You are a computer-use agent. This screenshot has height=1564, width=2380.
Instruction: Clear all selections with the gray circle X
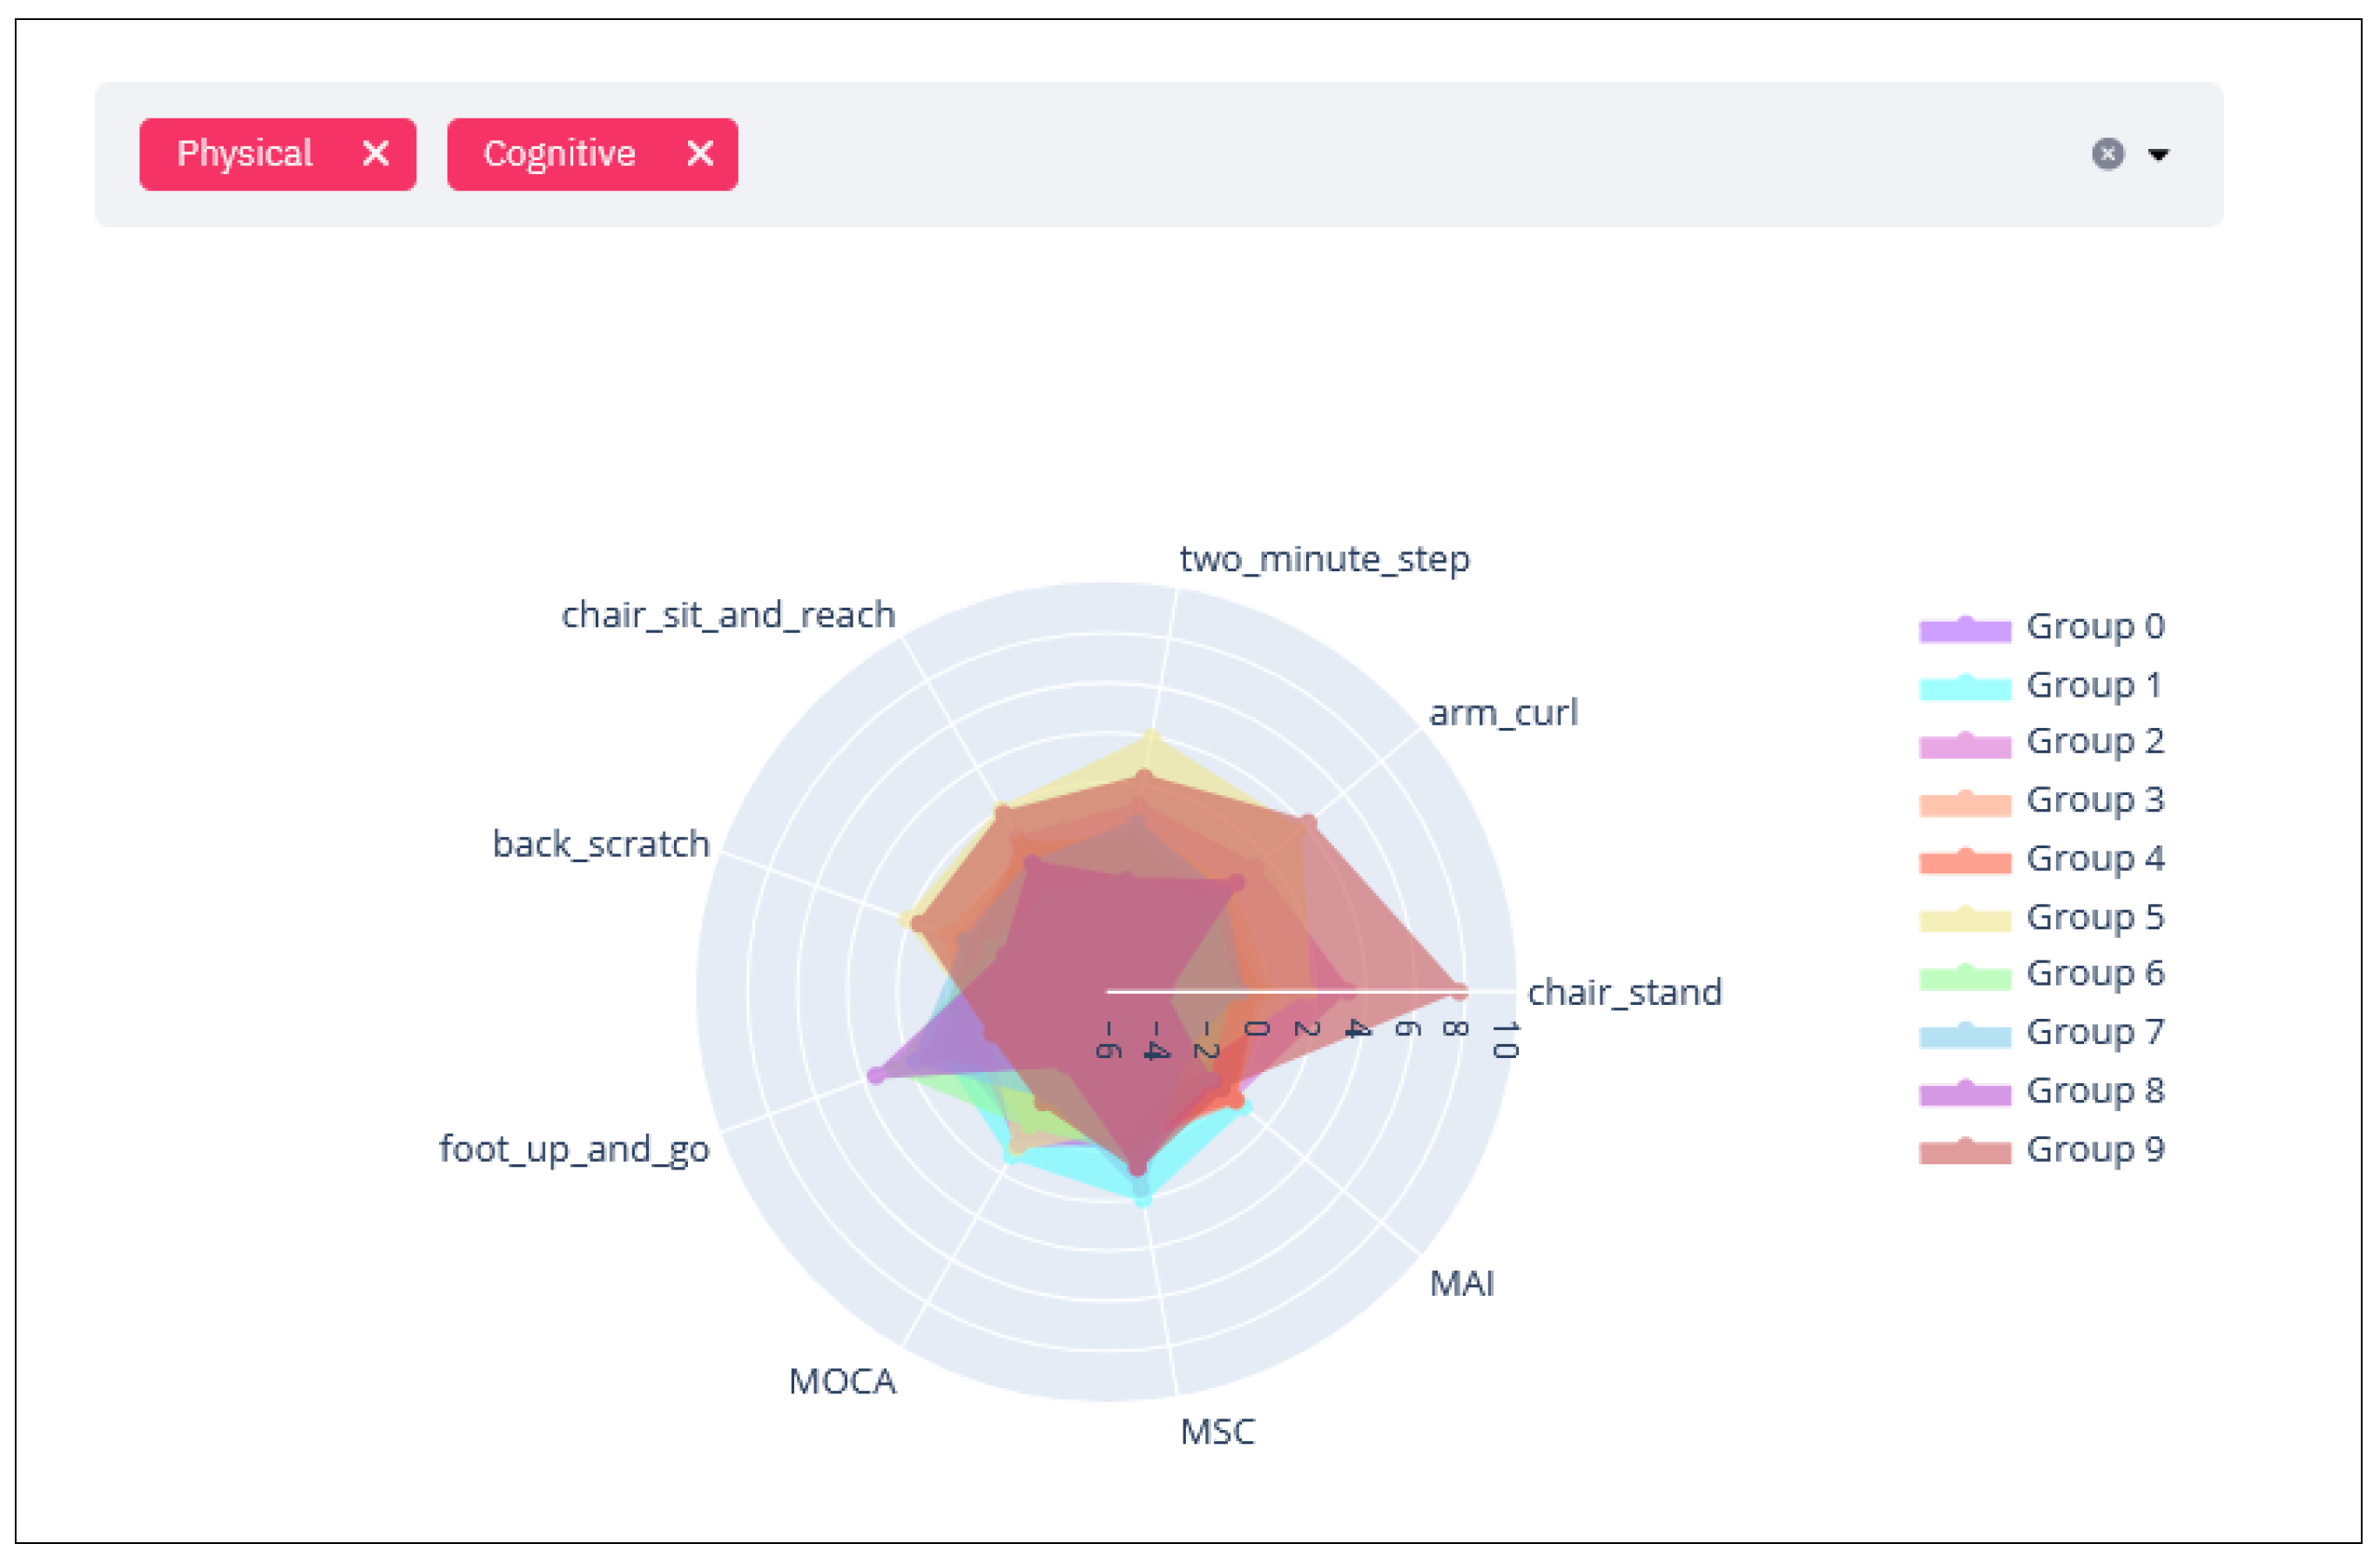tap(2107, 154)
